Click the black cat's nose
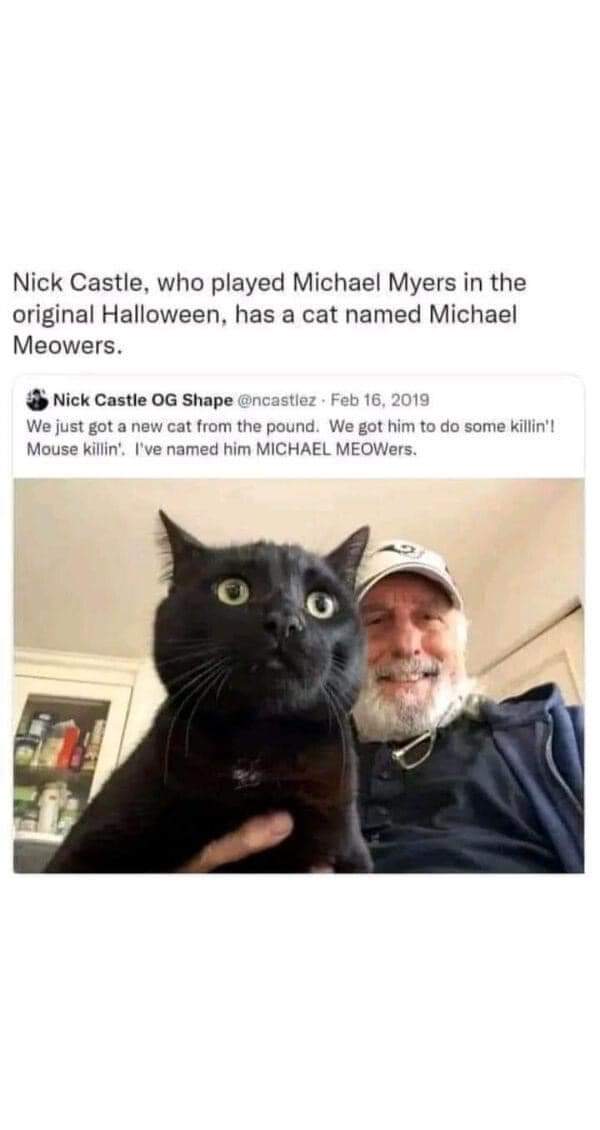The height and width of the screenshot is (1130, 600). tap(282, 626)
